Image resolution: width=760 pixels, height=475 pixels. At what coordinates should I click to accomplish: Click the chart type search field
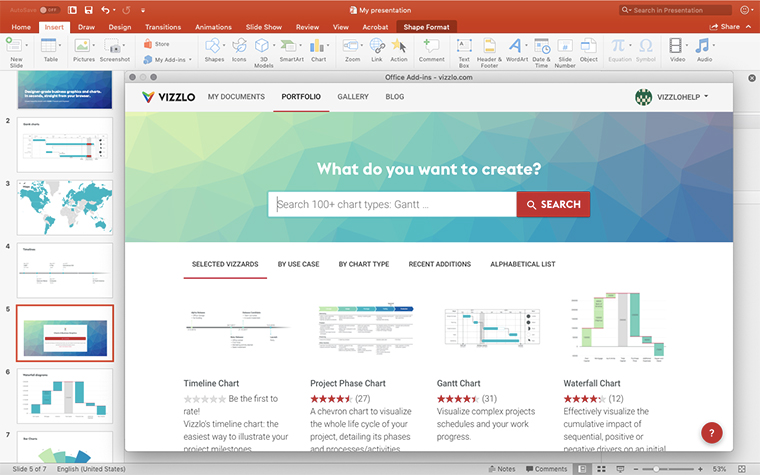pos(392,205)
